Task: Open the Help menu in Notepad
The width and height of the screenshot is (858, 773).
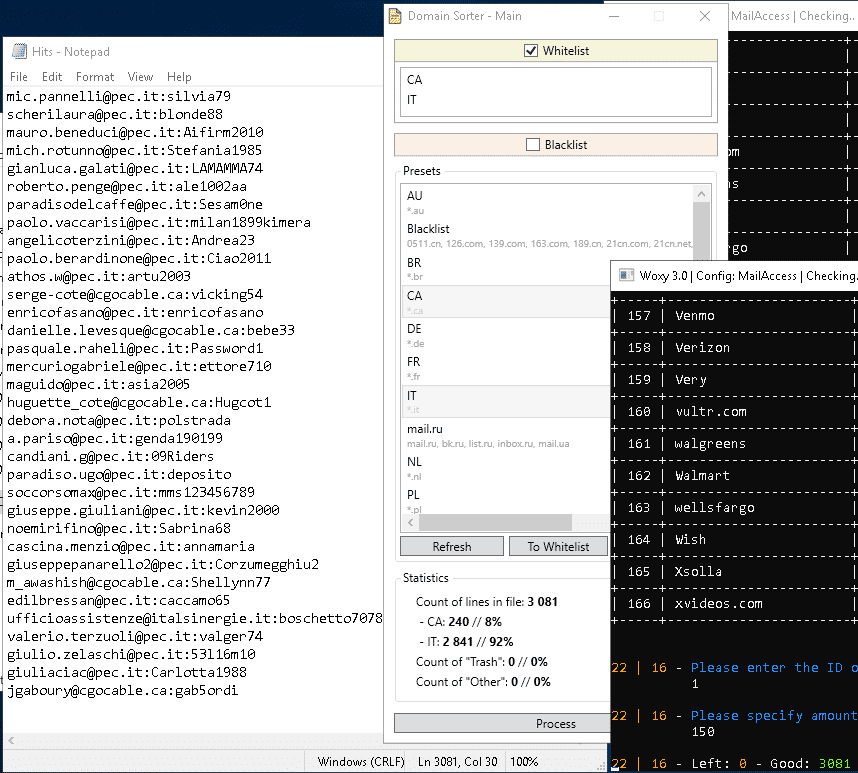Action: pos(179,77)
